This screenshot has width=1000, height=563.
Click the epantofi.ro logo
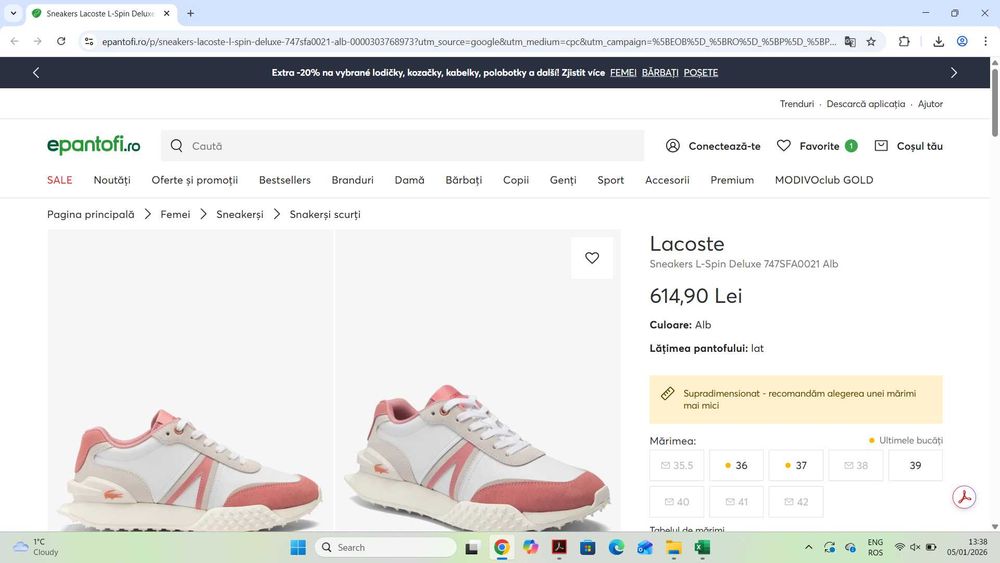[x=94, y=145]
